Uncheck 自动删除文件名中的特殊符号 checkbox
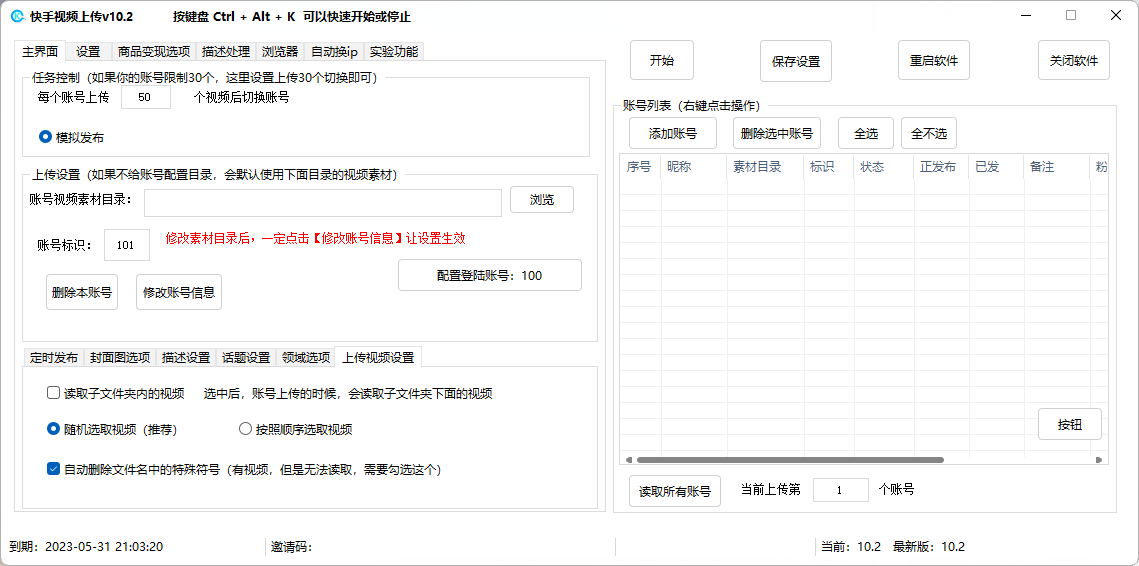The height and width of the screenshot is (566, 1139). pyautogui.click(x=54, y=468)
